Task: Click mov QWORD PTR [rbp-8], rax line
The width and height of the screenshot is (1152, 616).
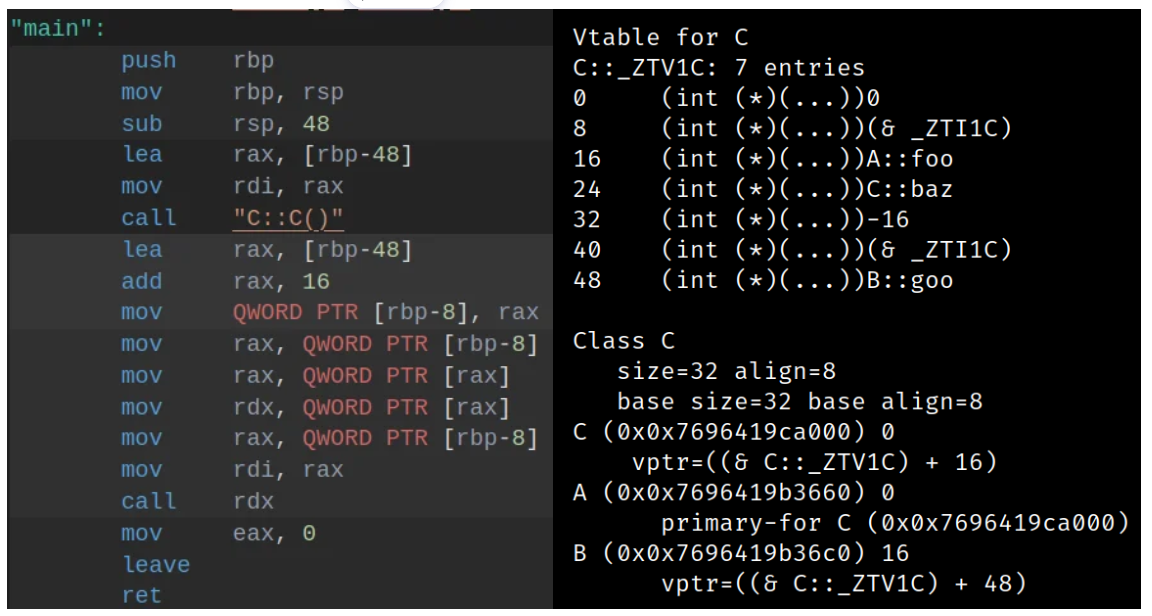Action: [330, 312]
